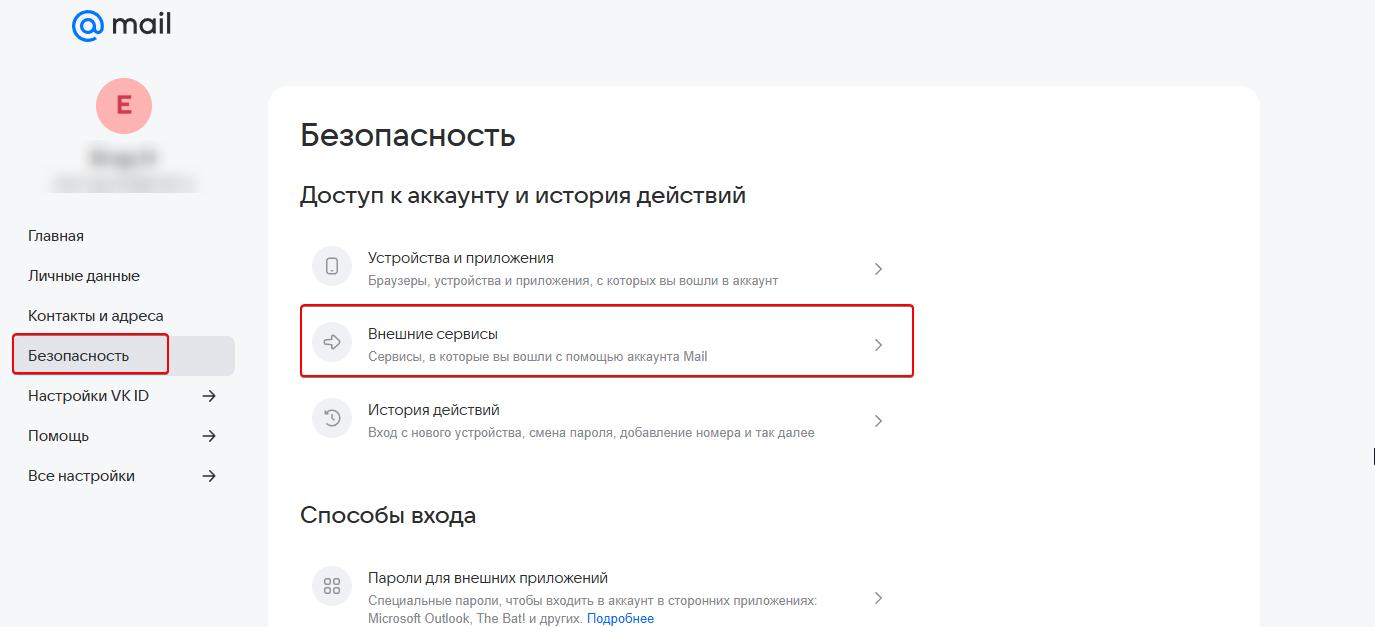Select Безопасность in the sidebar

pos(79,356)
